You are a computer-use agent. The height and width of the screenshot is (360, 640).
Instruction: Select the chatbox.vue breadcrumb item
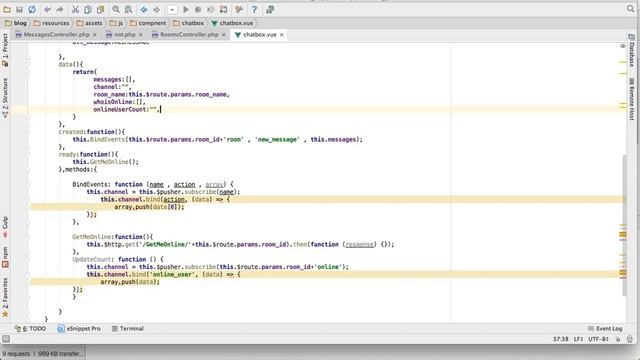click(x=232, y=23)
